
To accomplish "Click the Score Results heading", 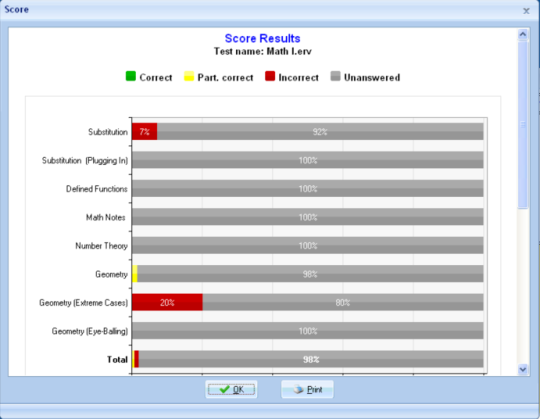I will 262,38.
